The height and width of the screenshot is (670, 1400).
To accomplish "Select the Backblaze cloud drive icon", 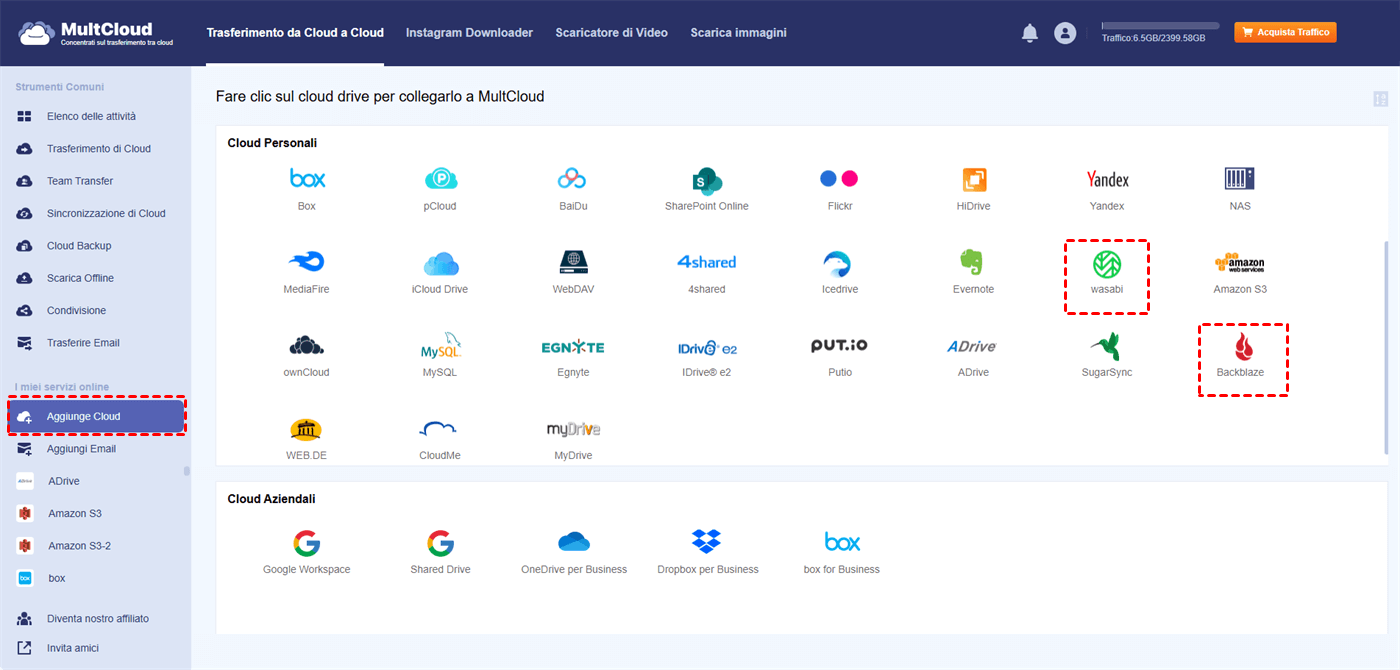I will [x=1242, y=348].
